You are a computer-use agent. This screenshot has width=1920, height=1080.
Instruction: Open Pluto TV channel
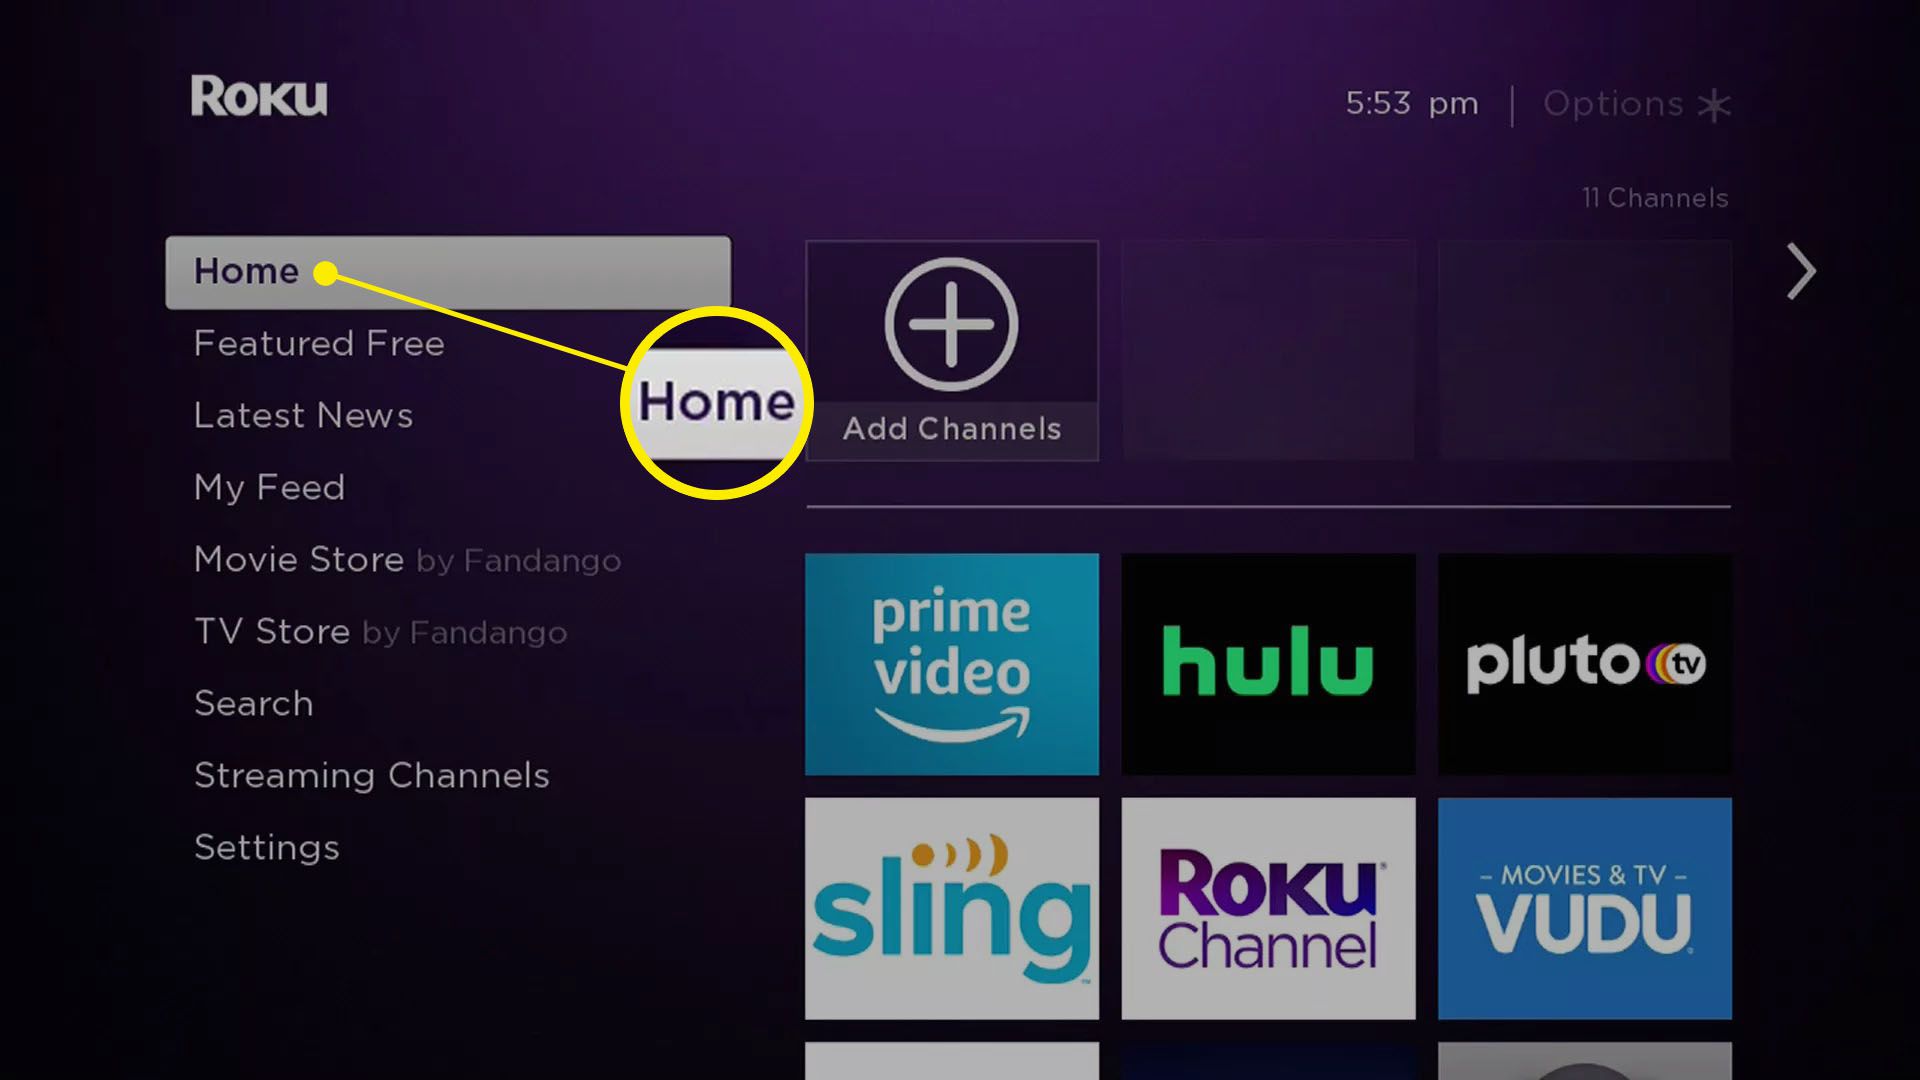click(x=1584, y=662)
